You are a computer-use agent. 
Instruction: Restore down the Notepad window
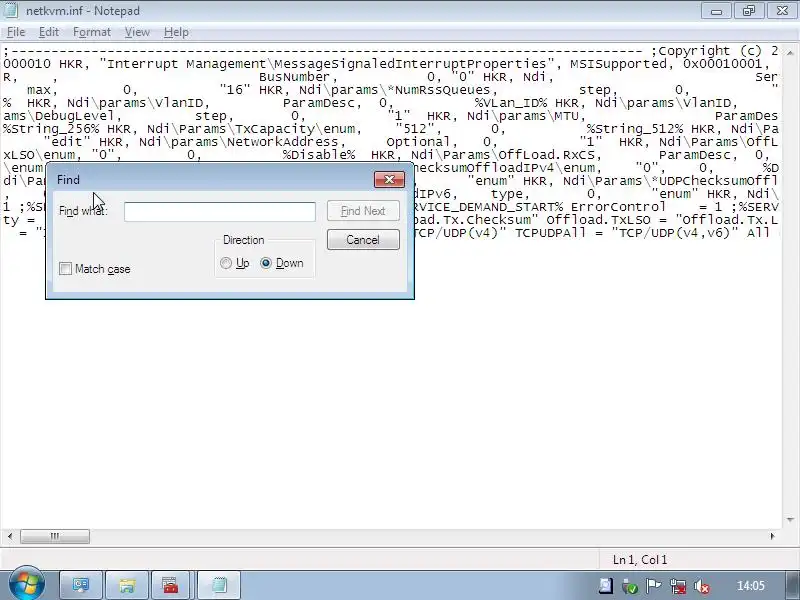click(748, 11)
